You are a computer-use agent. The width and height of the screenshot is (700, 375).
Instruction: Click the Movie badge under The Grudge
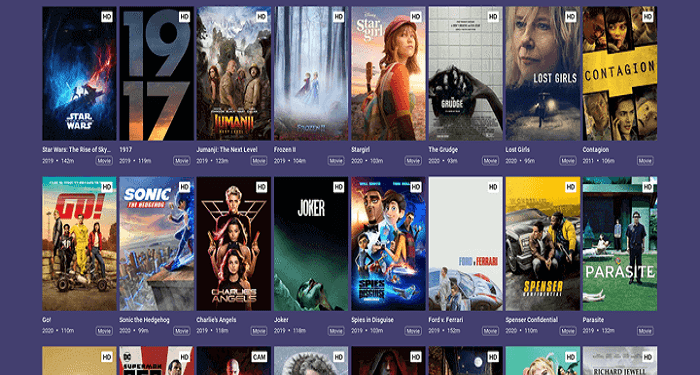click(x=490, y=161)
